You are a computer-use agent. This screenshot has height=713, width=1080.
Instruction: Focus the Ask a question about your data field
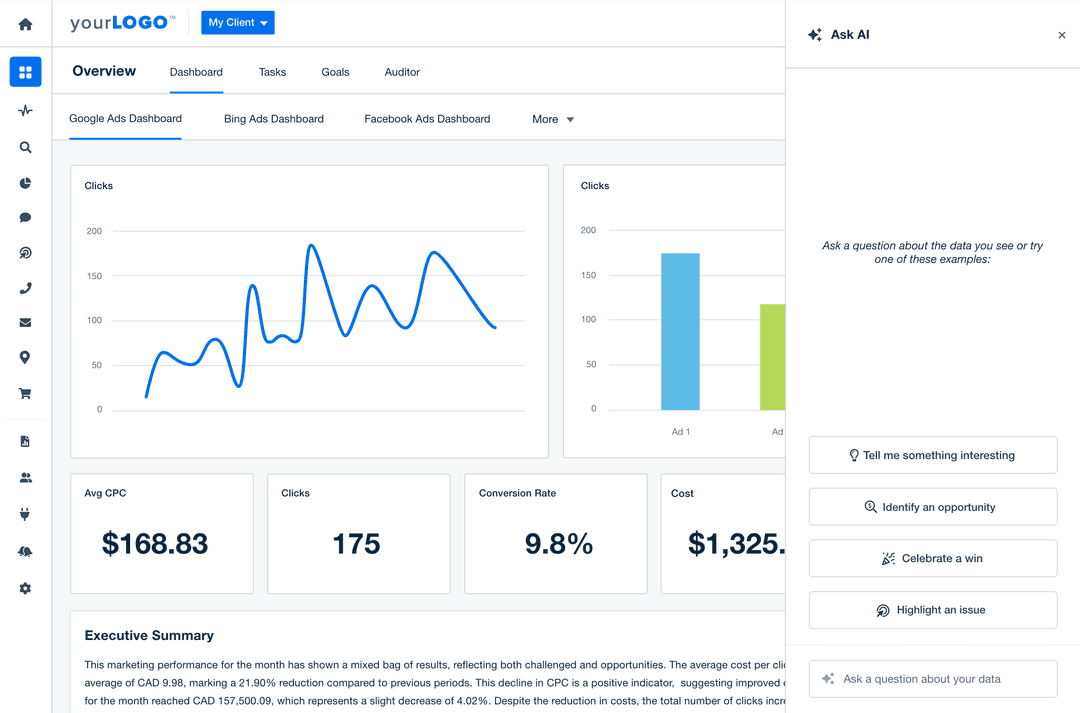point(933,679)
